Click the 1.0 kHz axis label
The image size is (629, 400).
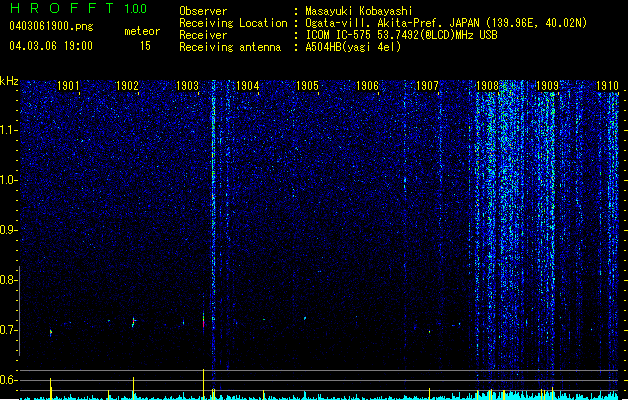[9, 180]
